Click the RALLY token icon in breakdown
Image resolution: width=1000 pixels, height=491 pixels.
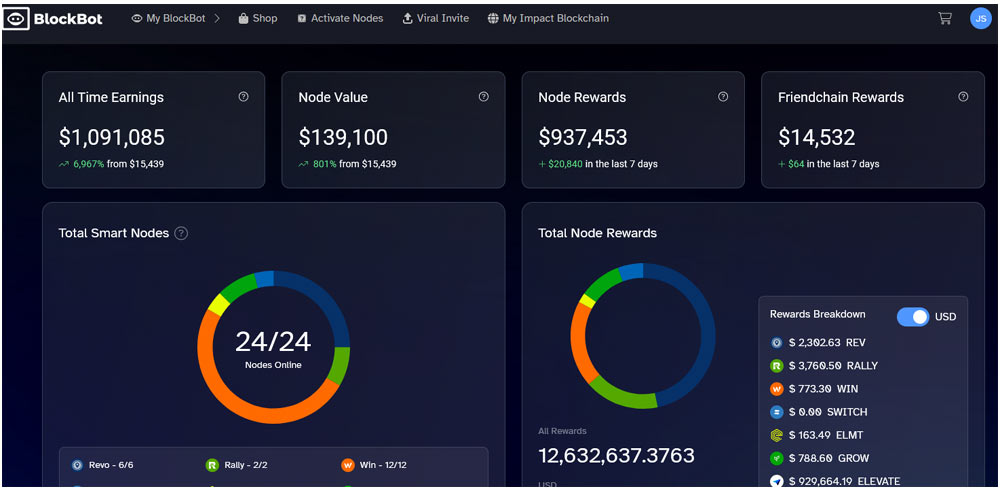[x=776, y=366]
